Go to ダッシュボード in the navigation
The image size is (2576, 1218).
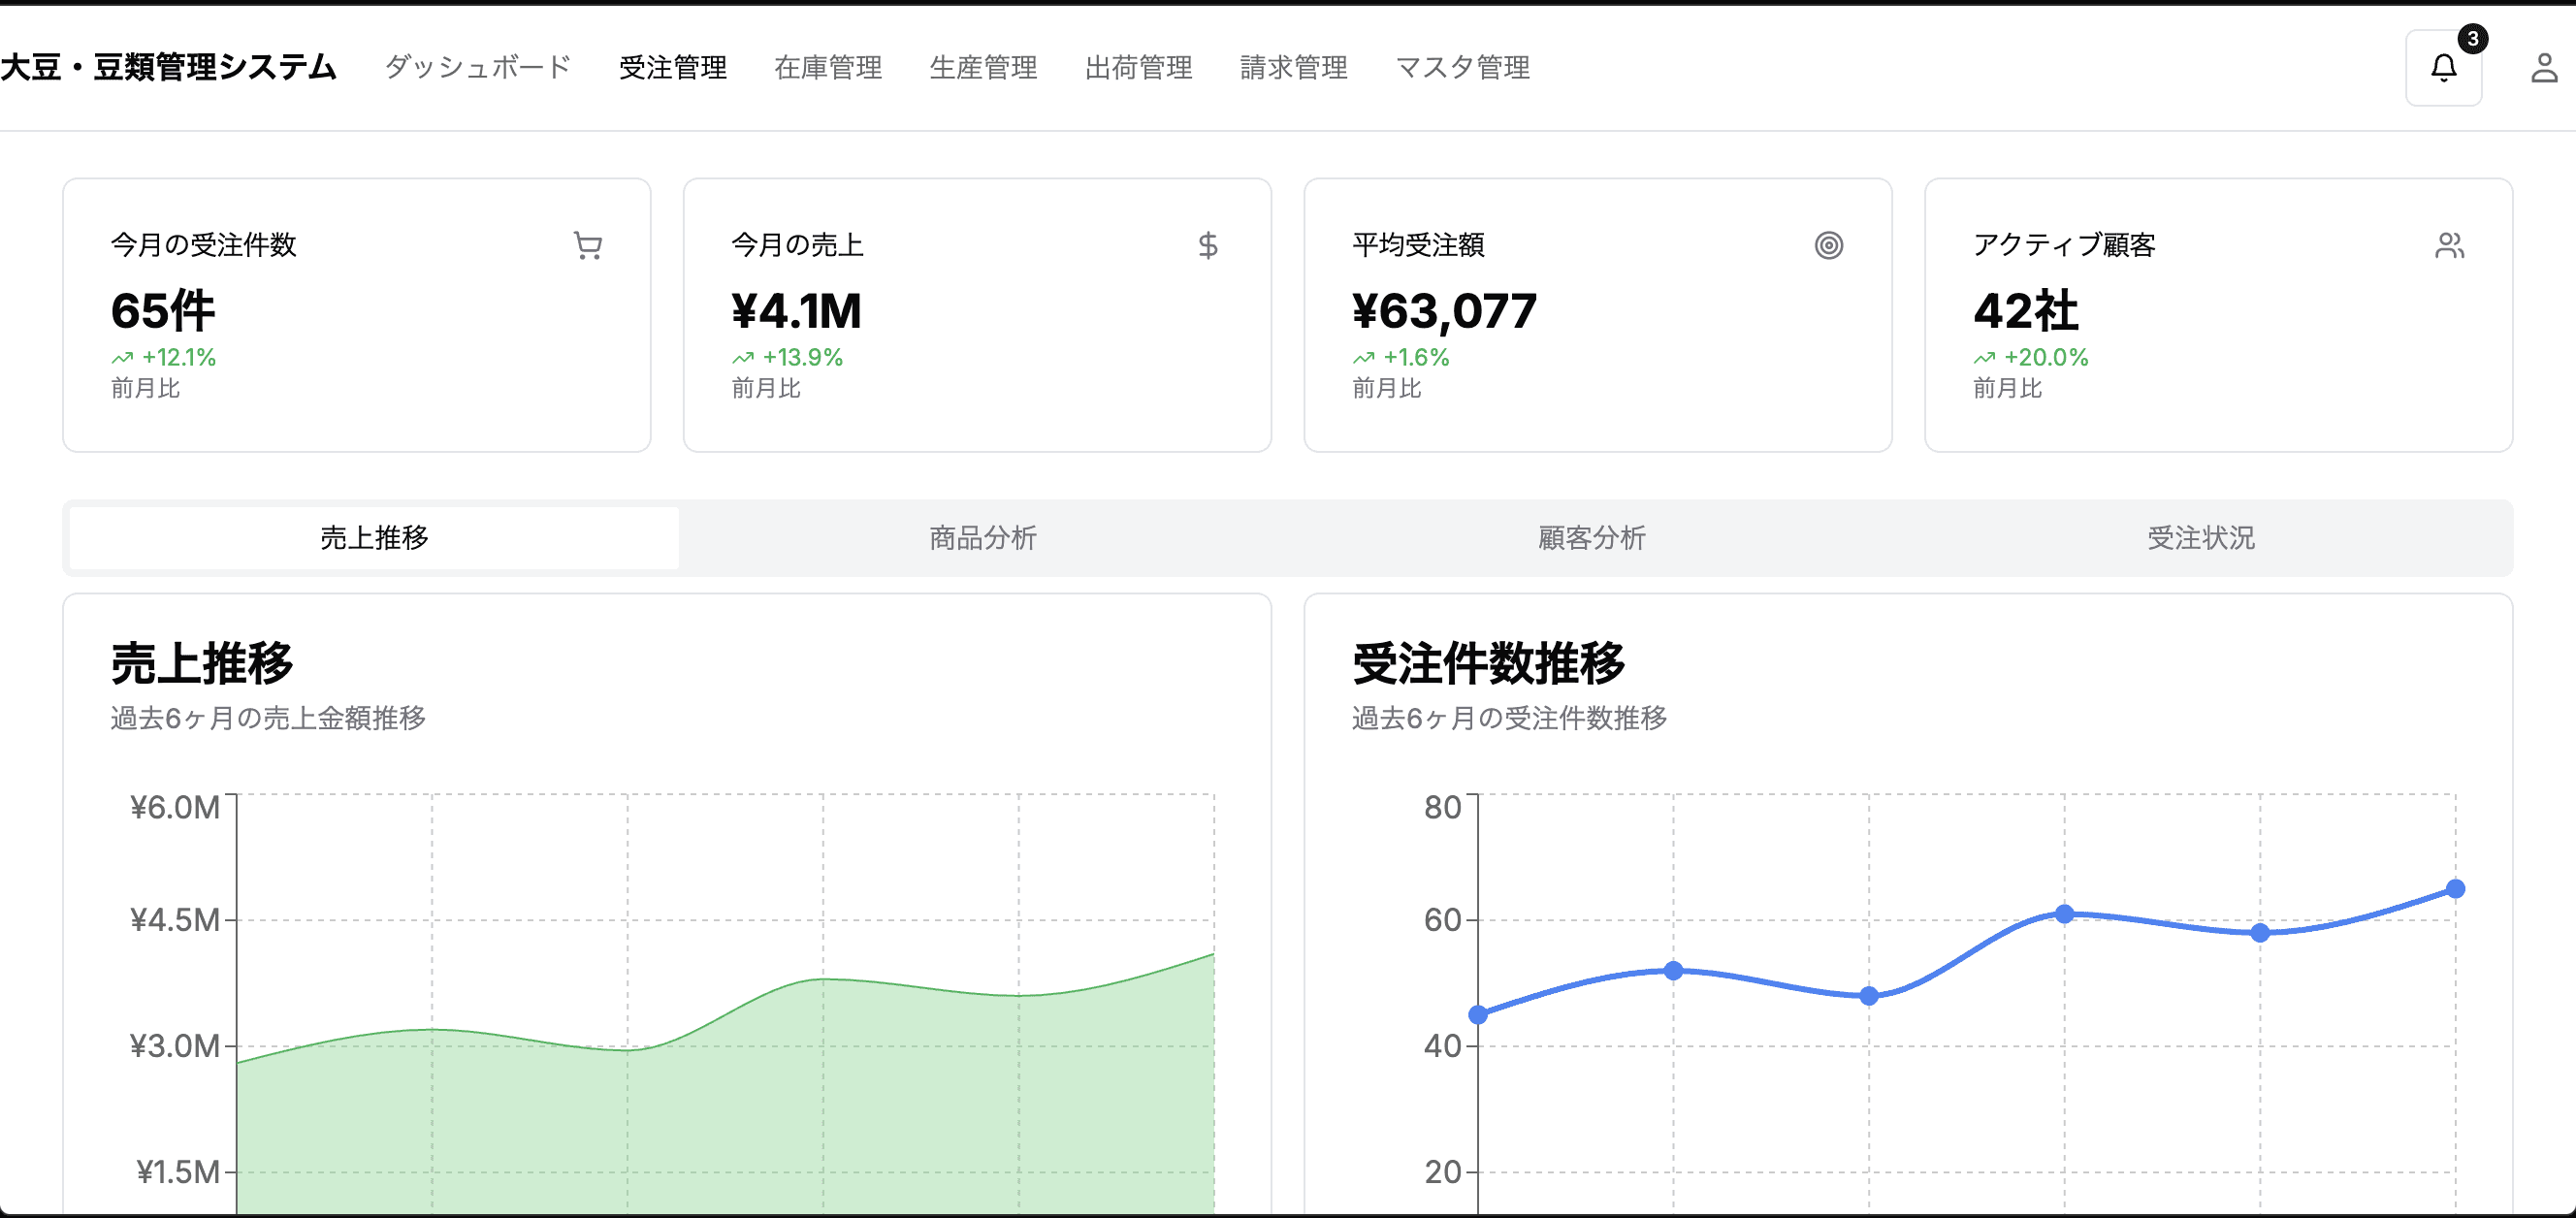(478, 67)
